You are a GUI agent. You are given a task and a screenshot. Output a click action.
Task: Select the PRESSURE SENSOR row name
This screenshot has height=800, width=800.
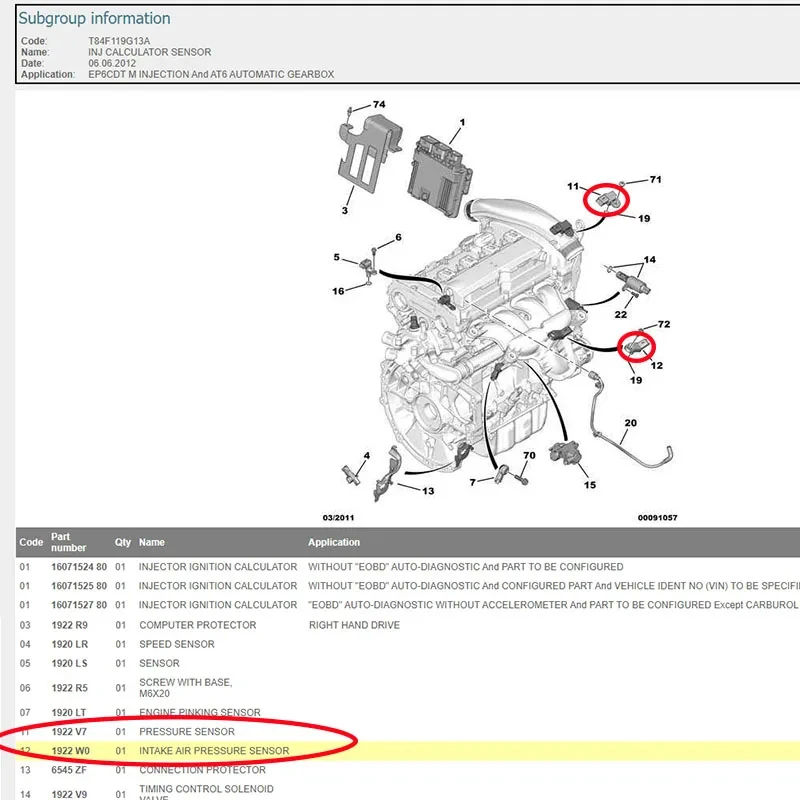[x=187, y=732]
